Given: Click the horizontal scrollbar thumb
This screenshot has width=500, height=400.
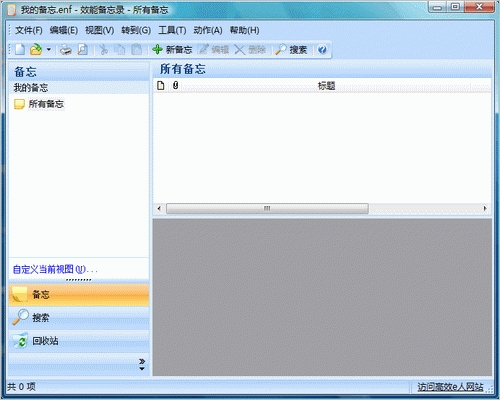Looking at the screenshot, I should 267,208.
